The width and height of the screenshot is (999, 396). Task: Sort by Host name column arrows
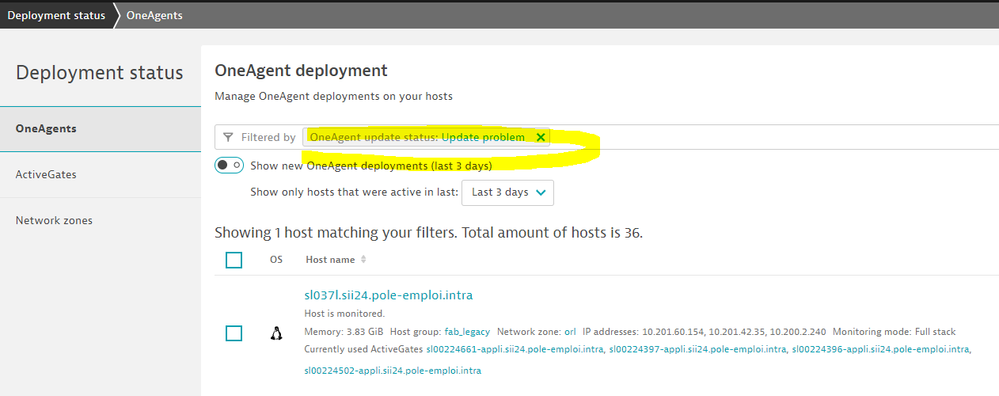pyautogui.click(x=364, y=260)
